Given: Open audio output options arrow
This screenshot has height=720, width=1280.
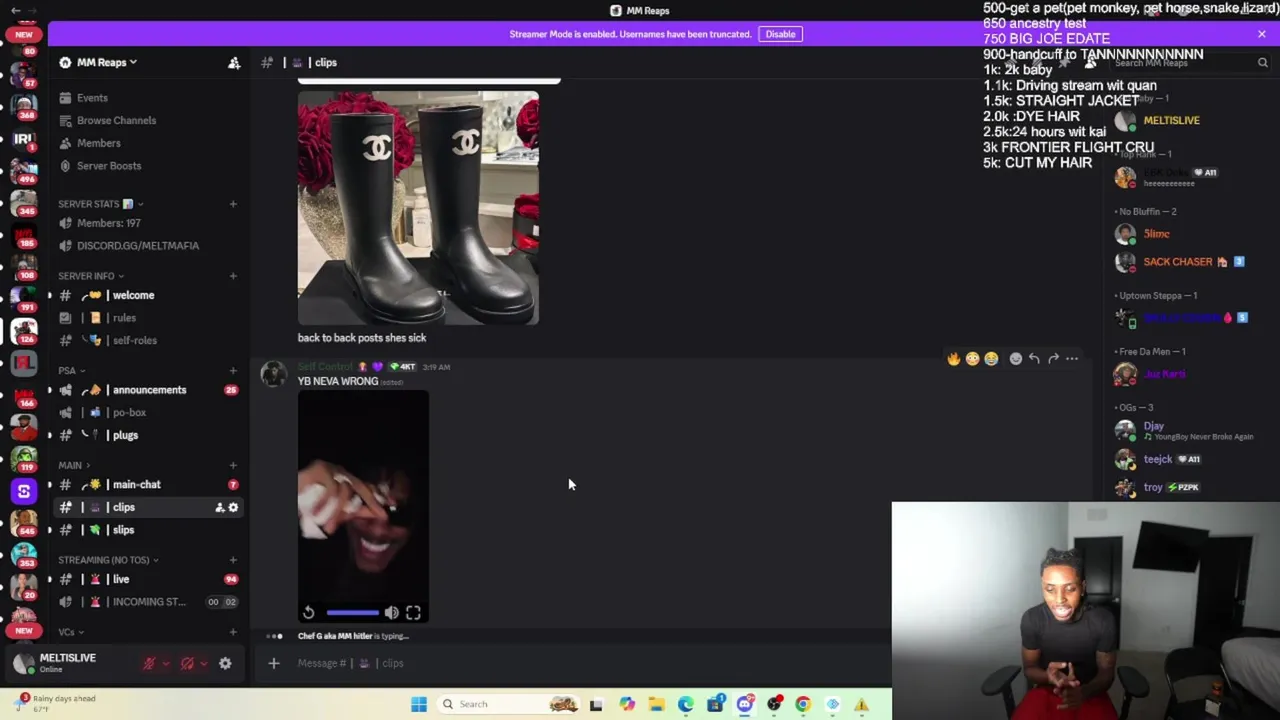Looking at the screenshot, I should click(x=203, y=664).
